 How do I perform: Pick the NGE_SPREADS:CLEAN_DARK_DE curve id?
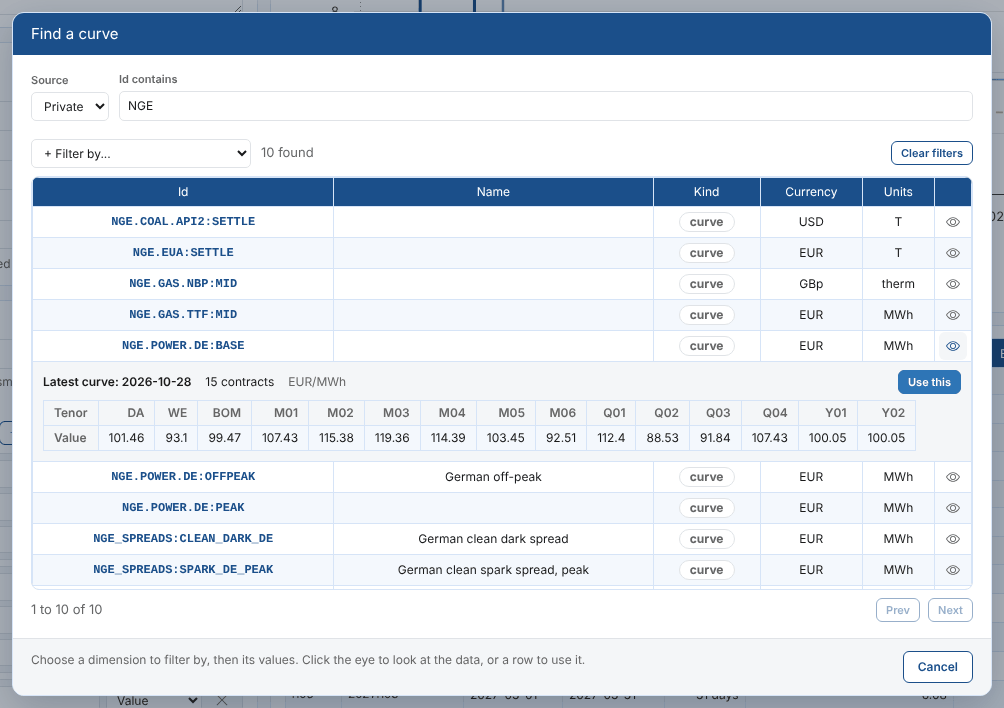(x=183, y=538)
